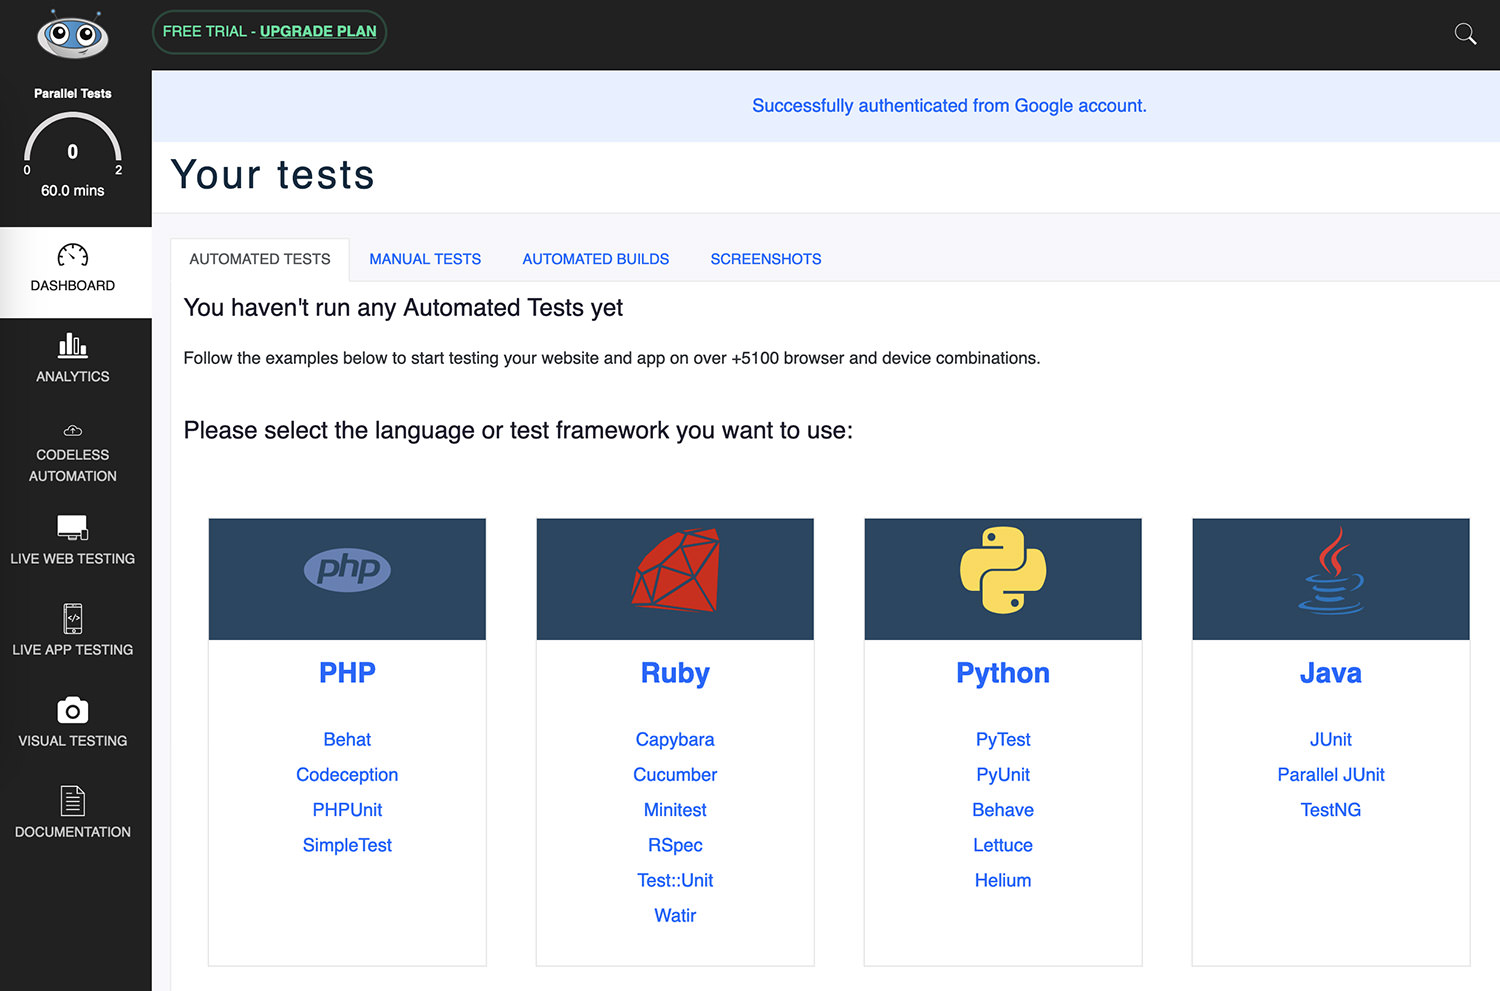
Task: Click the 60.0 mins remaining text
Action: click(x=73, y=190)
